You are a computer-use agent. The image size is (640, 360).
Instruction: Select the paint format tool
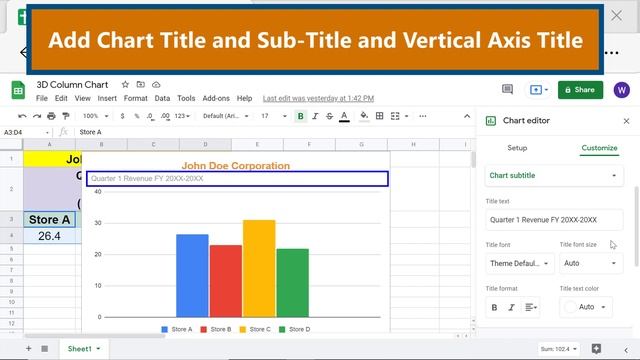point(66,116)
